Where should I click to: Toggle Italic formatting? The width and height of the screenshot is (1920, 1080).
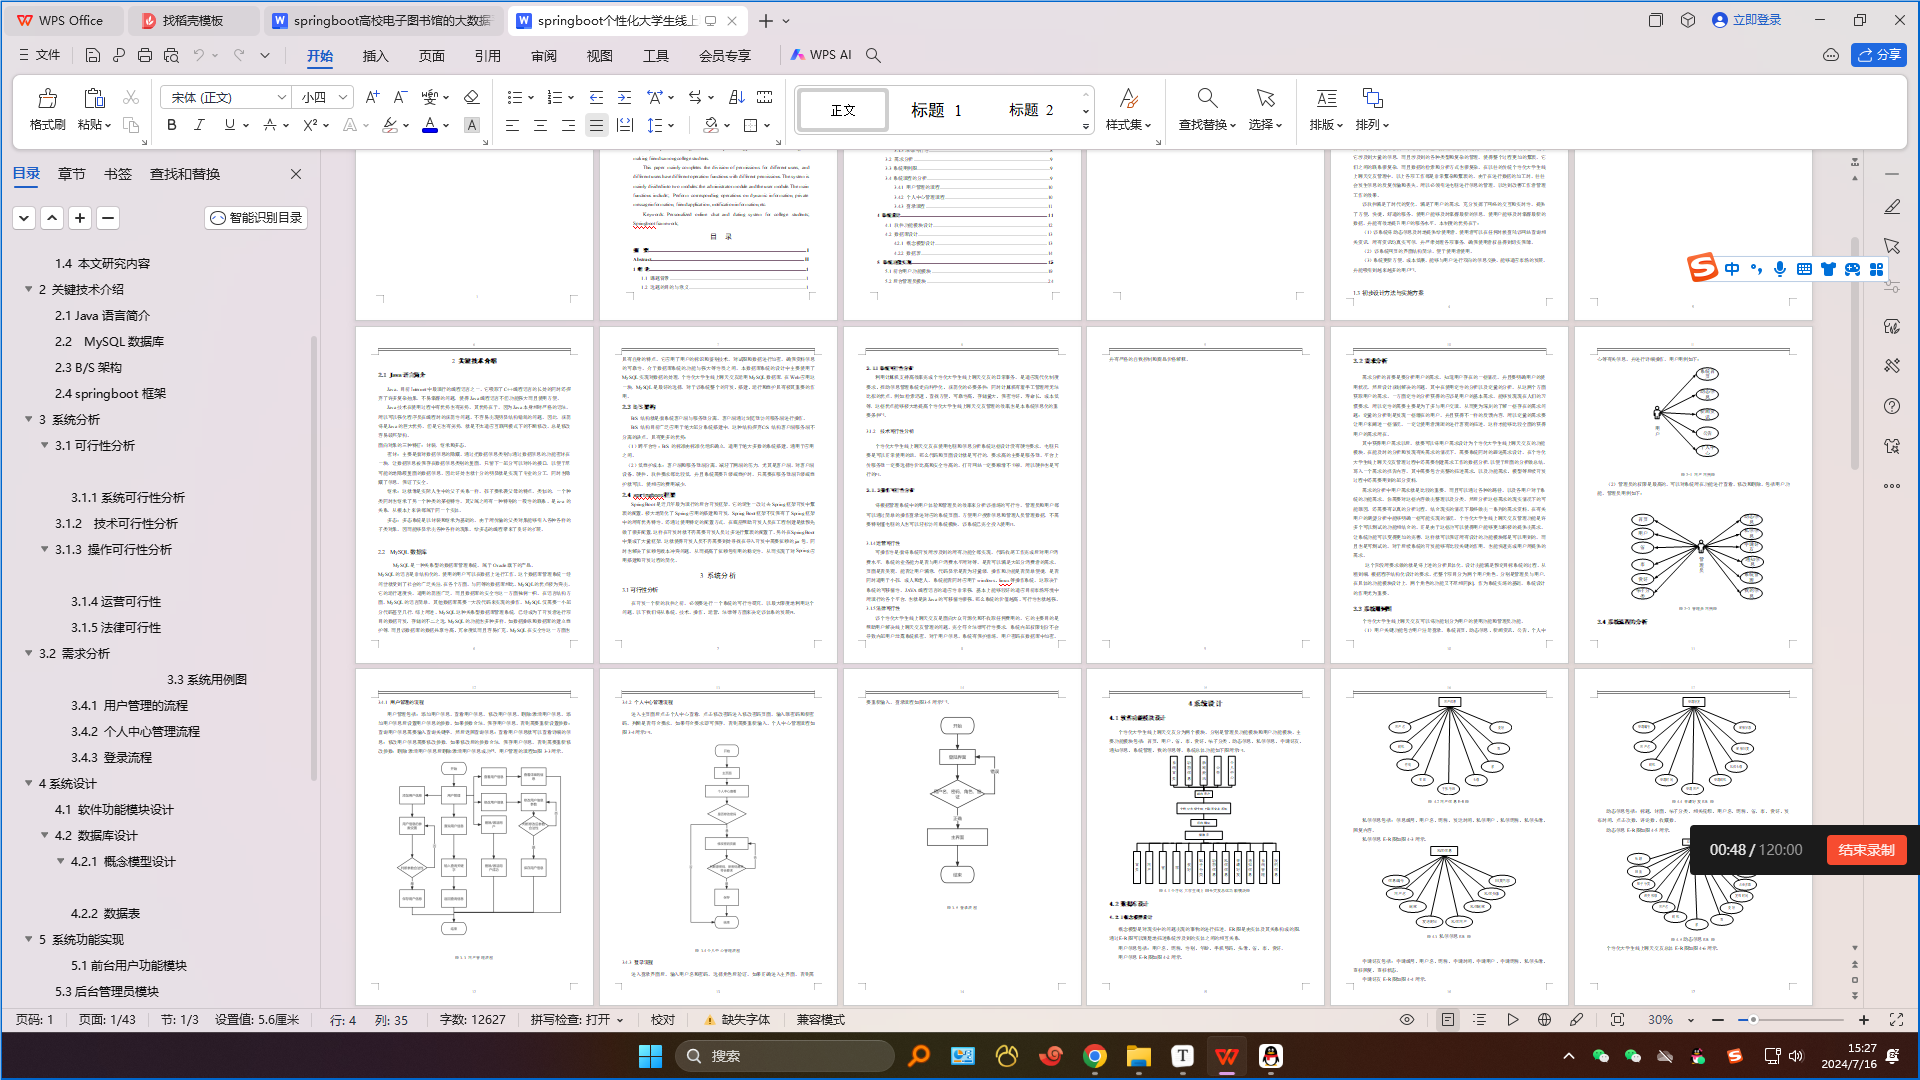click(199, 125)
